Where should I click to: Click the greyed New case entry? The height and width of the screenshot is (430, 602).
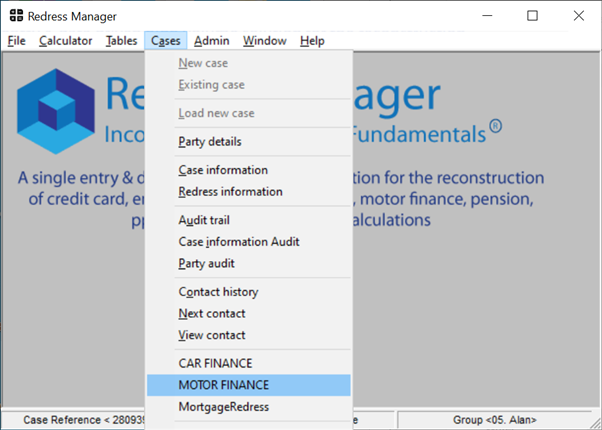point(248,63)
